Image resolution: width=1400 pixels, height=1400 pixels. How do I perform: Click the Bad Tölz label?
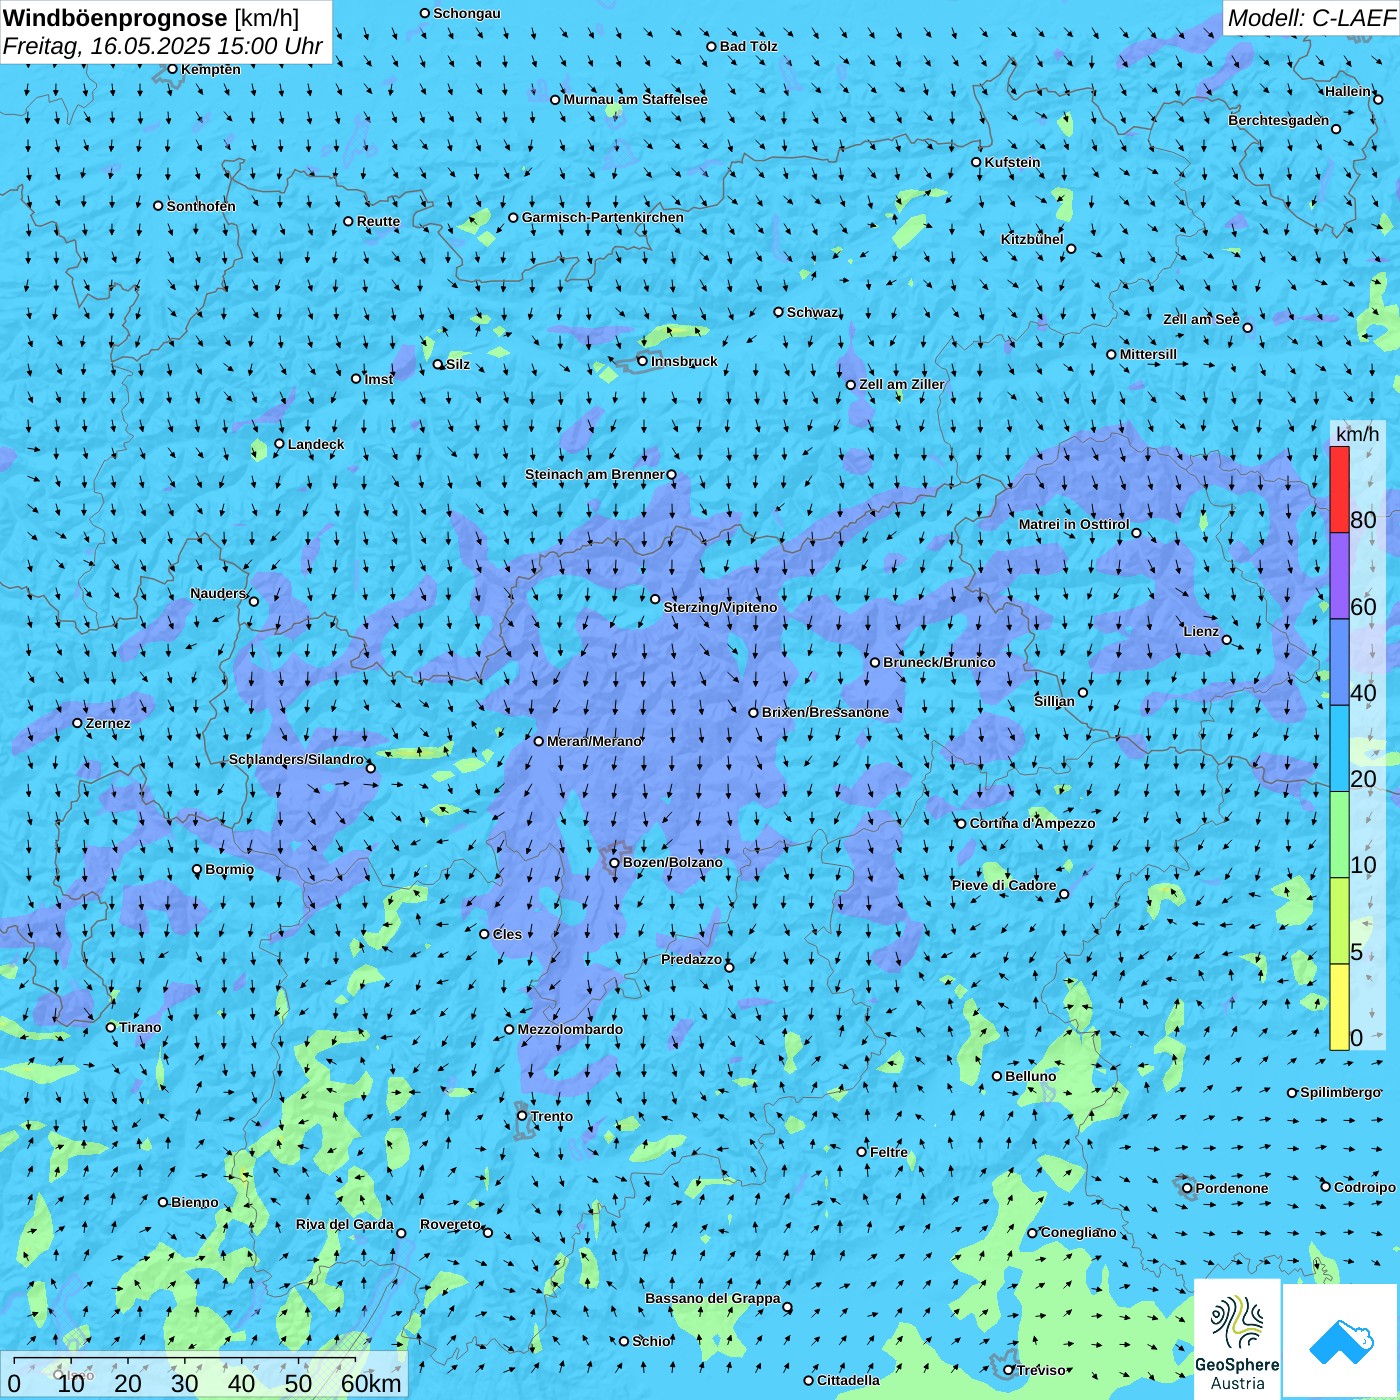pyautogui.click(x=749, y=46)
